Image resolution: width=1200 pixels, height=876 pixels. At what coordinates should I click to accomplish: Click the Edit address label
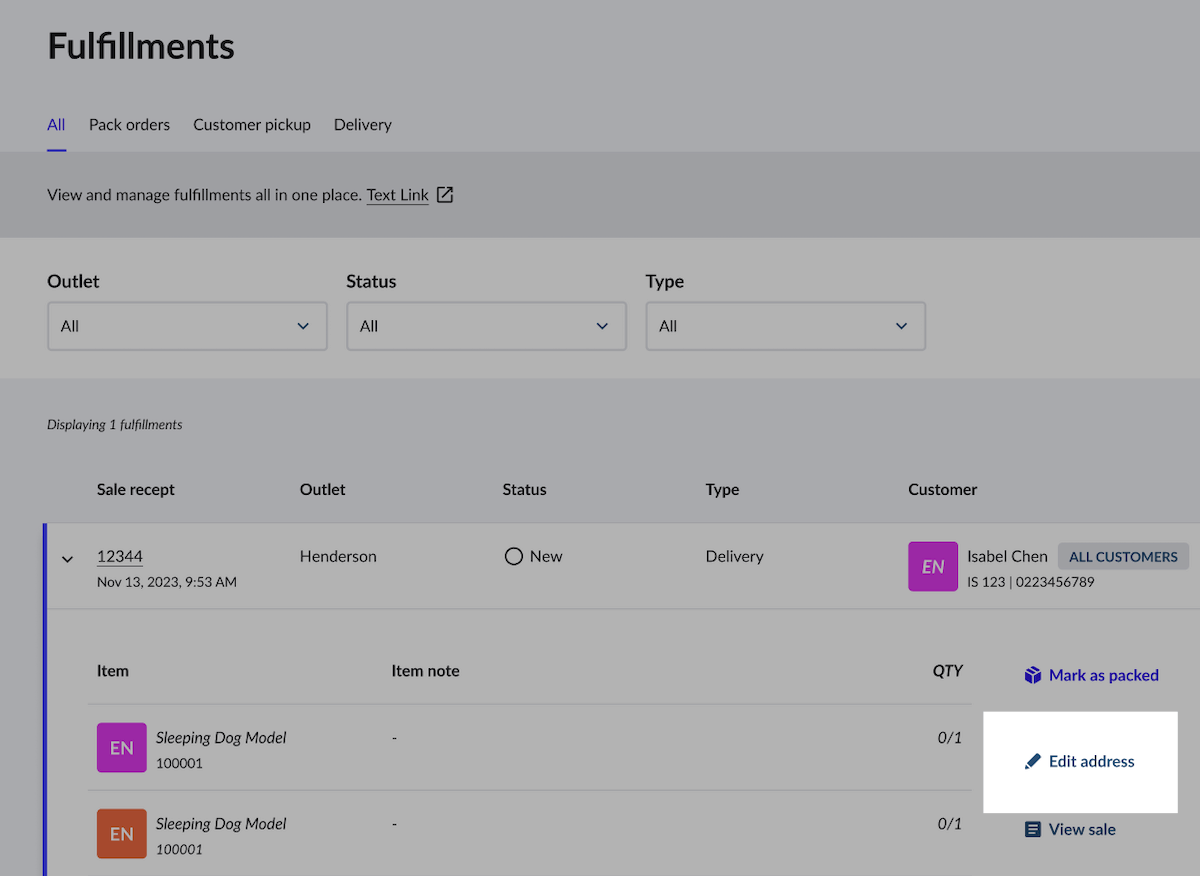click(x=1092, y=762)
